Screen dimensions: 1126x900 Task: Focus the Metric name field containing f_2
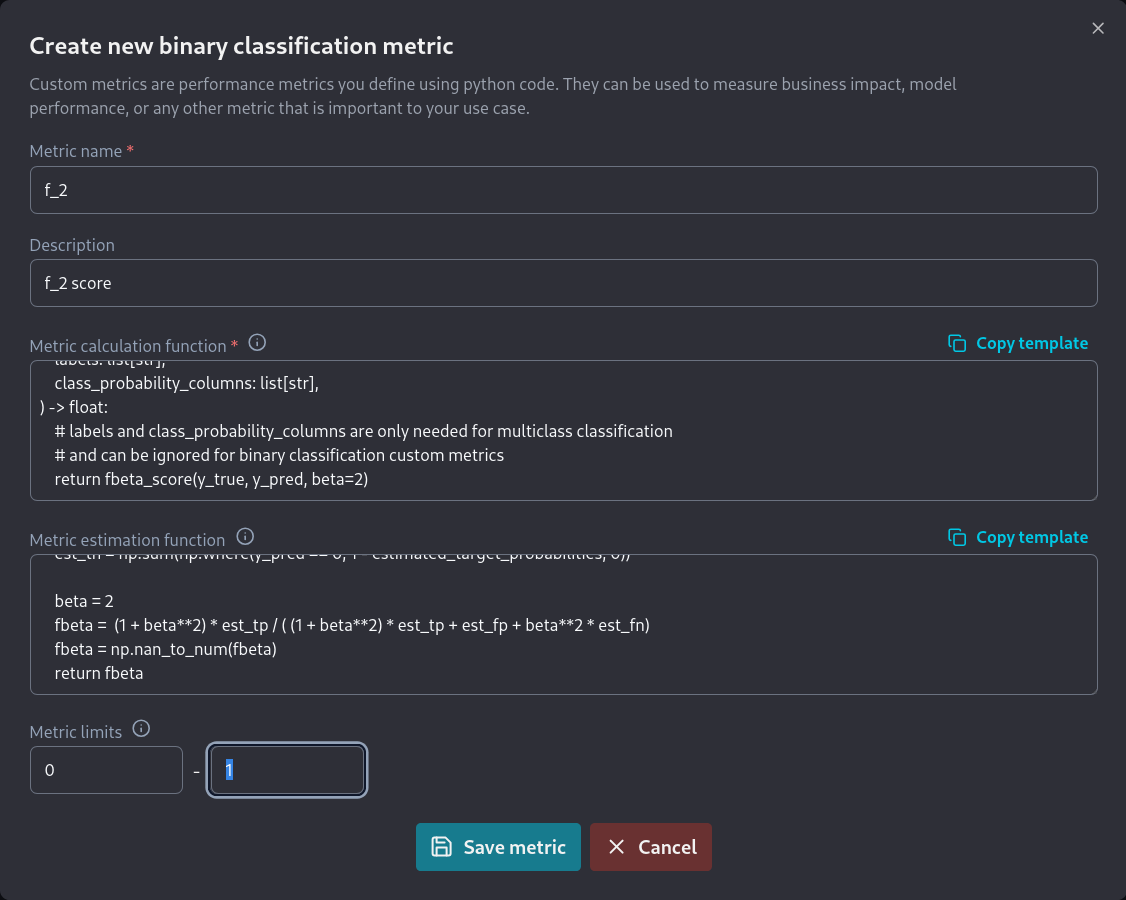click(563, 190)
